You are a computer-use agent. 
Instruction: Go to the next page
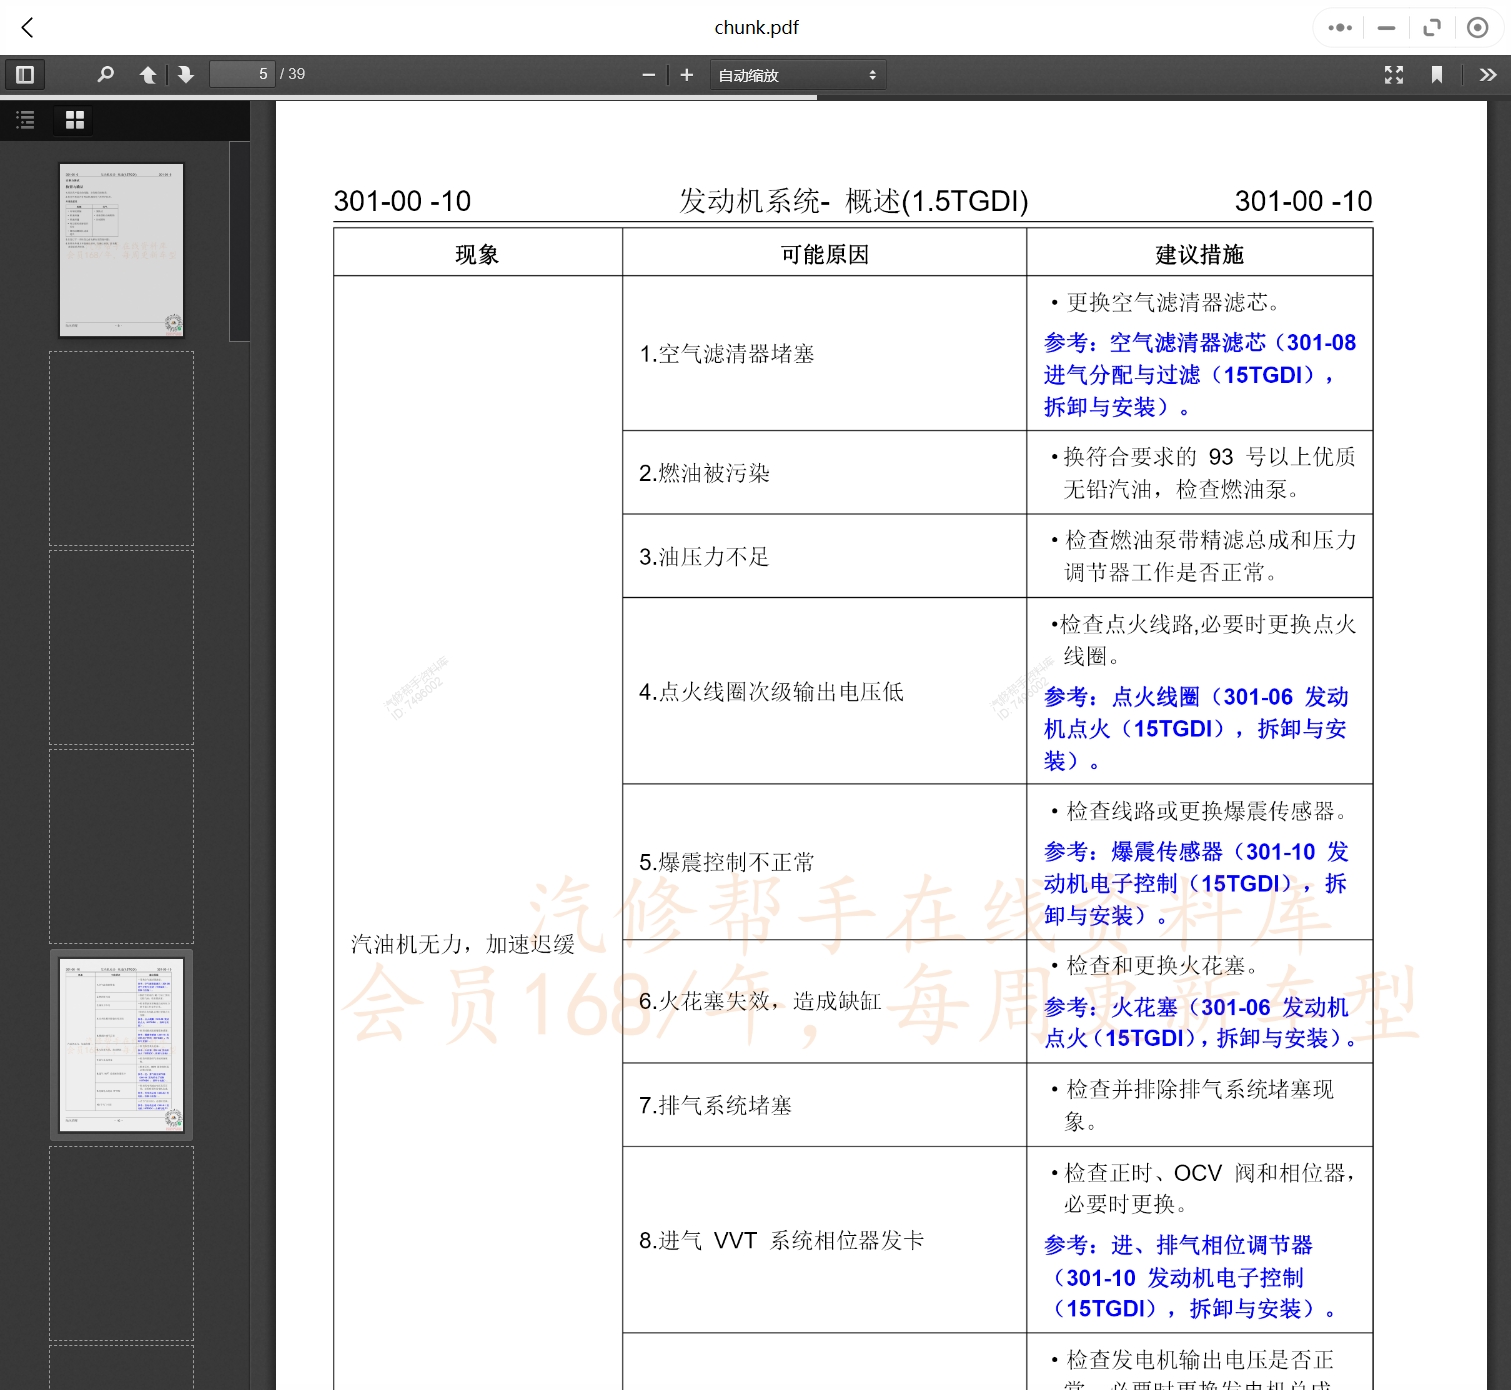tap(185, 74)
